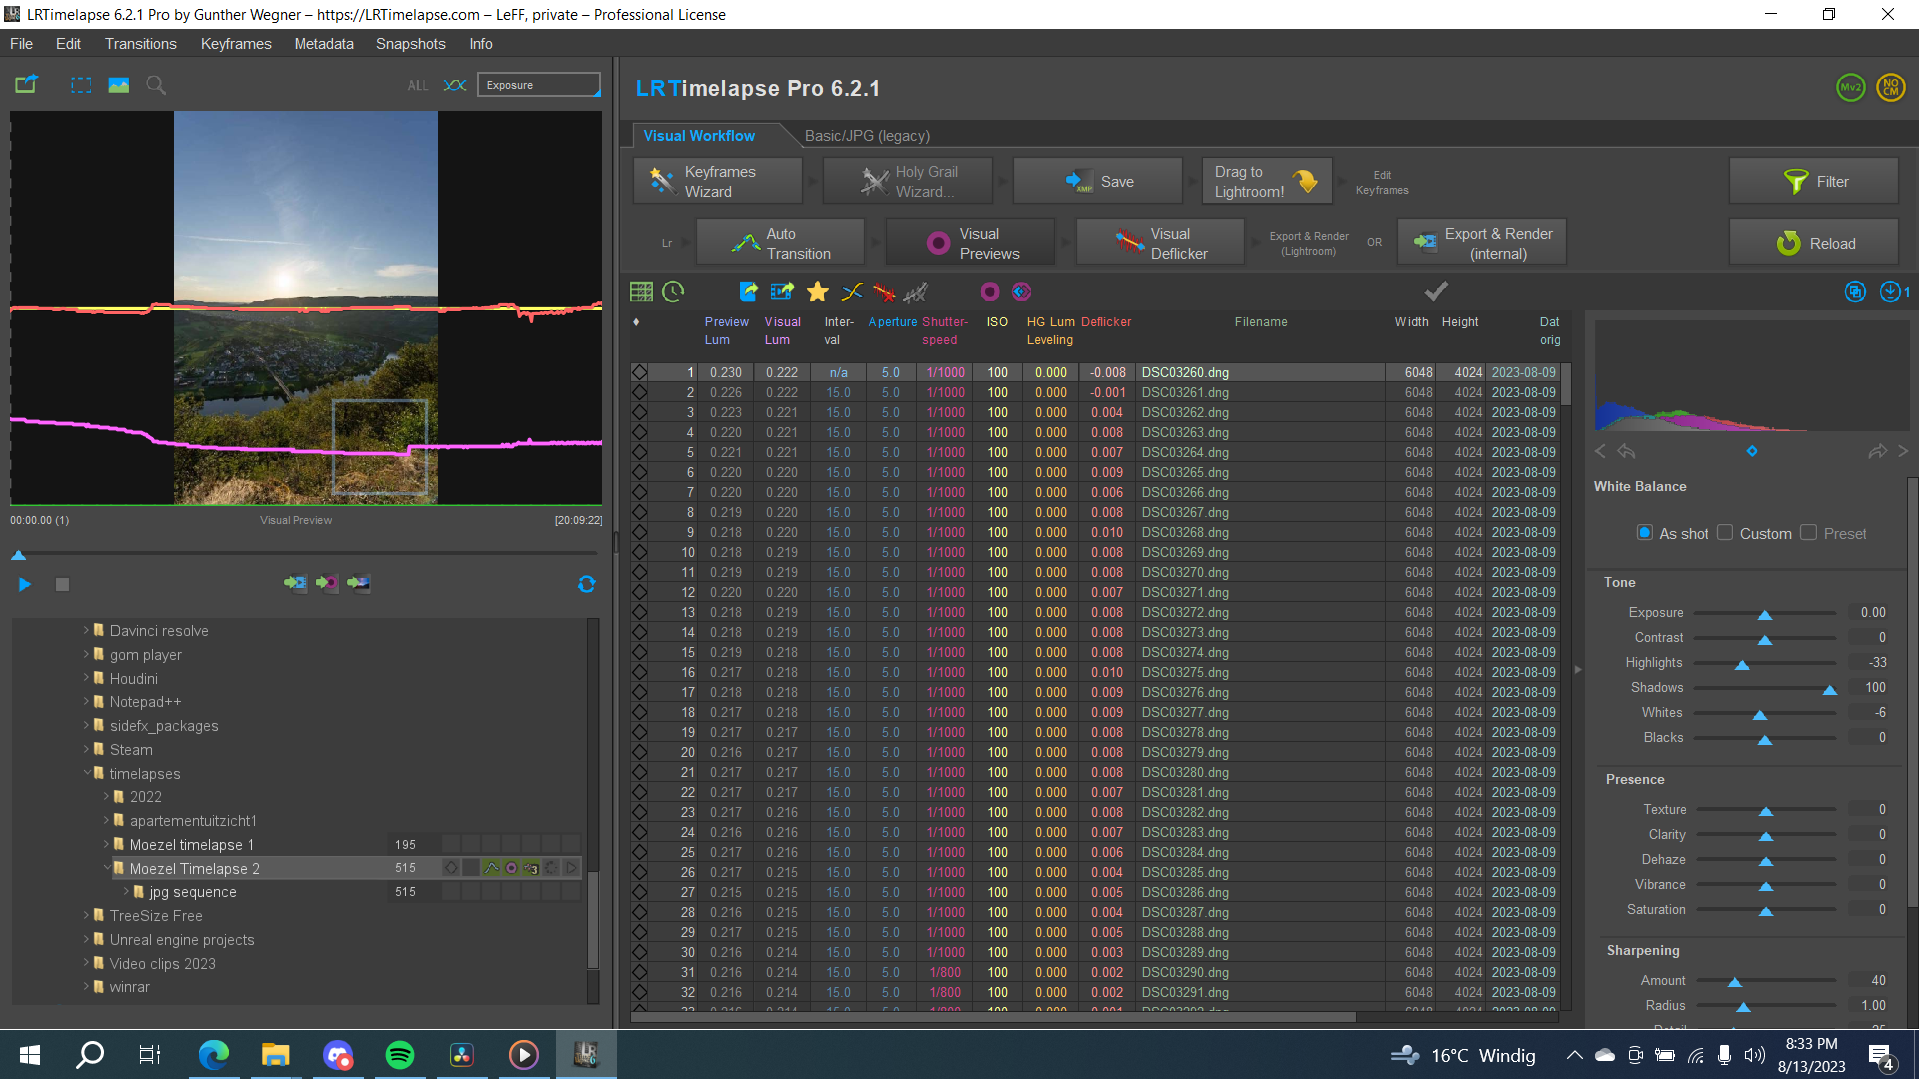Screen dimensions: 1919x1079
Task: Open the File menu
Action: pos(21,44)
